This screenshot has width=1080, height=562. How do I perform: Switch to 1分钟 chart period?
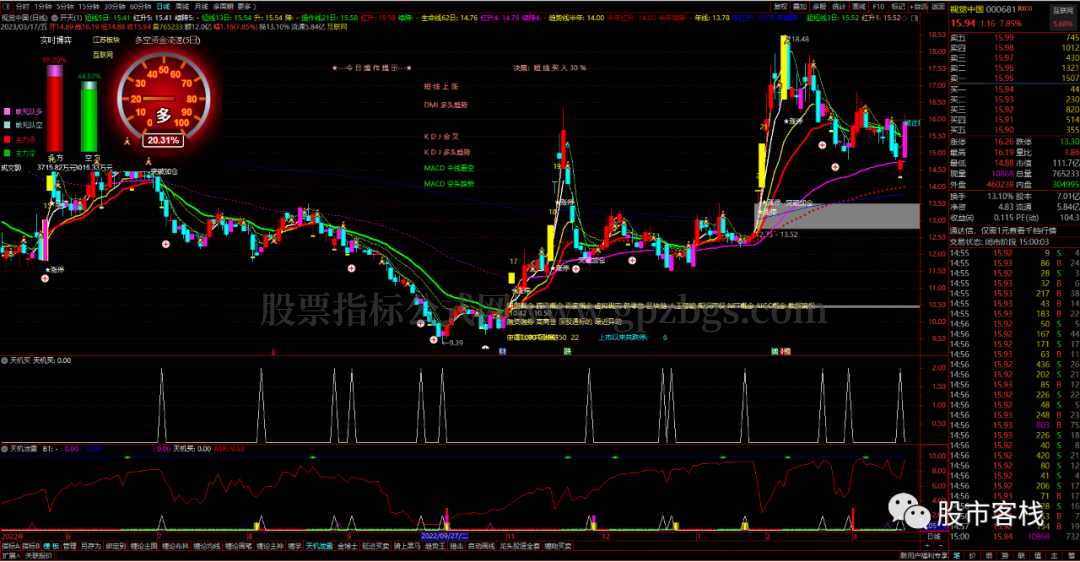43,7
